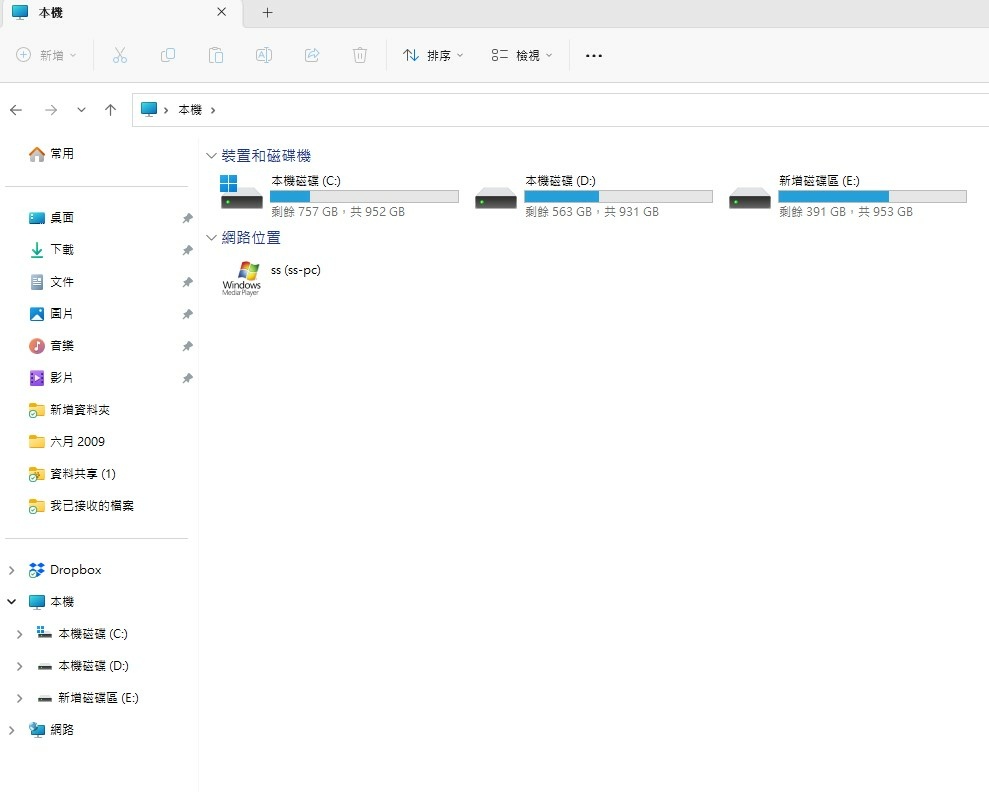Screen dimensions: 989x792
Task: Select 新增磁碟區 (E:) label in the sidebar tree
Action: point(98,698)
